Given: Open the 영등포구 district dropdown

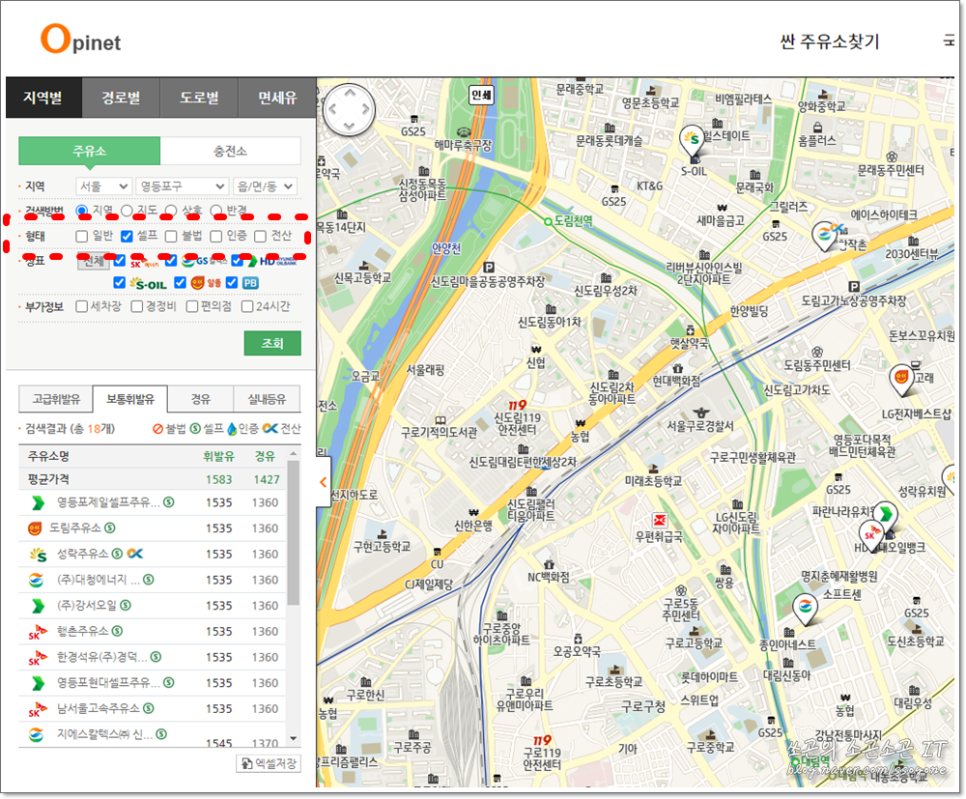Looking at the screenshot, I should [x=182, y=186].
